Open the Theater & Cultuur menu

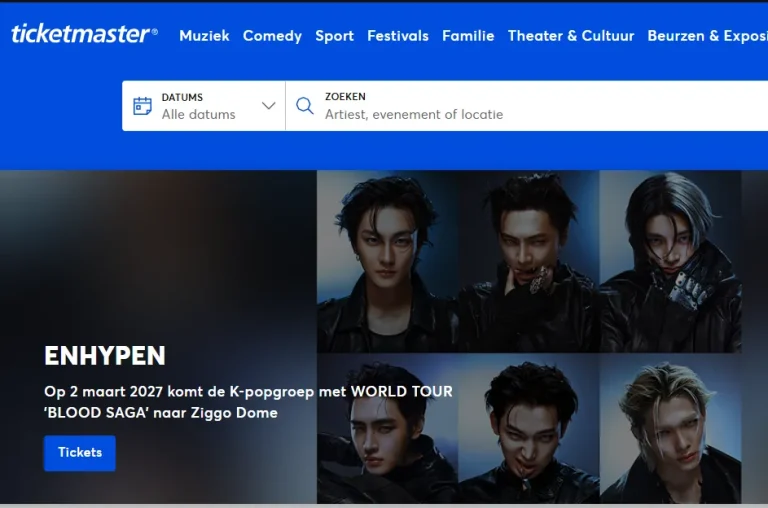point(571,36)
